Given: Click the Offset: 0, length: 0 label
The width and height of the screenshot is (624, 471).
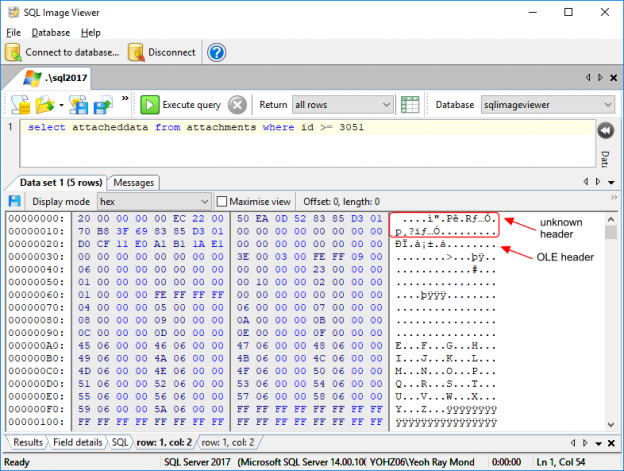Looking at the screenshot, I should [x=341, y=202].
